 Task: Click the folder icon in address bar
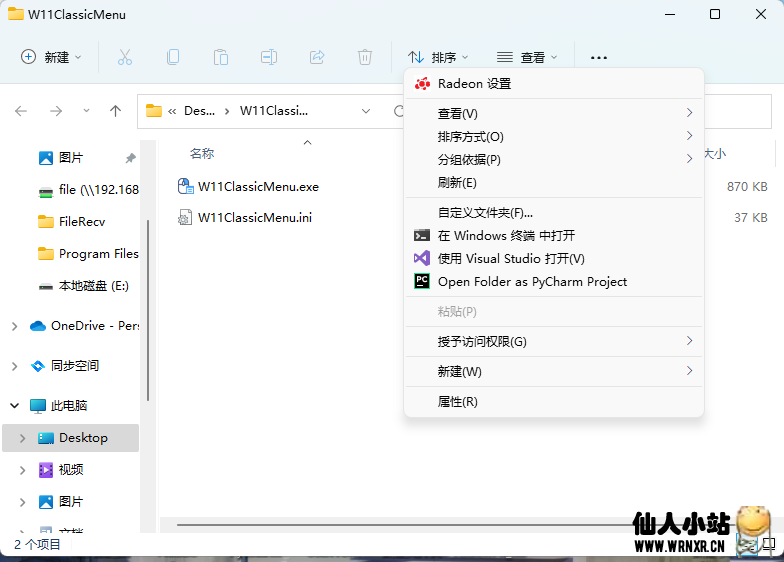coord(154,110)
